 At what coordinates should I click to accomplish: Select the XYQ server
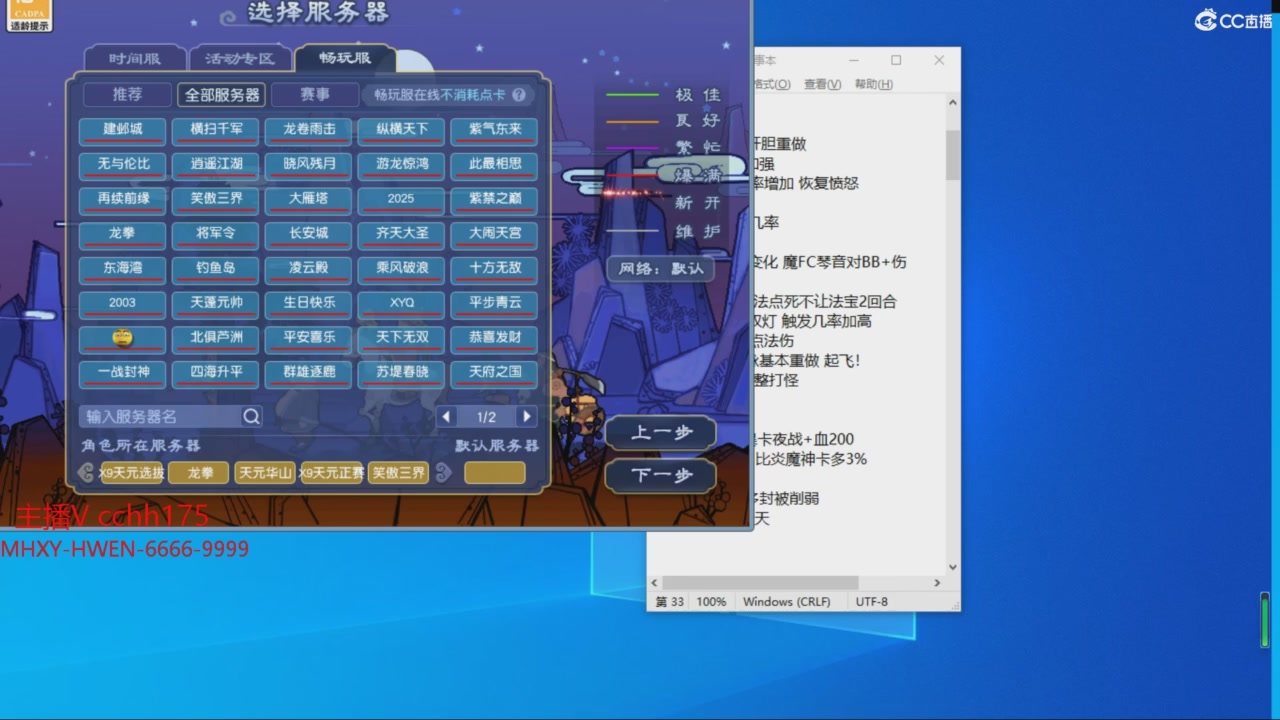tap(402, 303)
